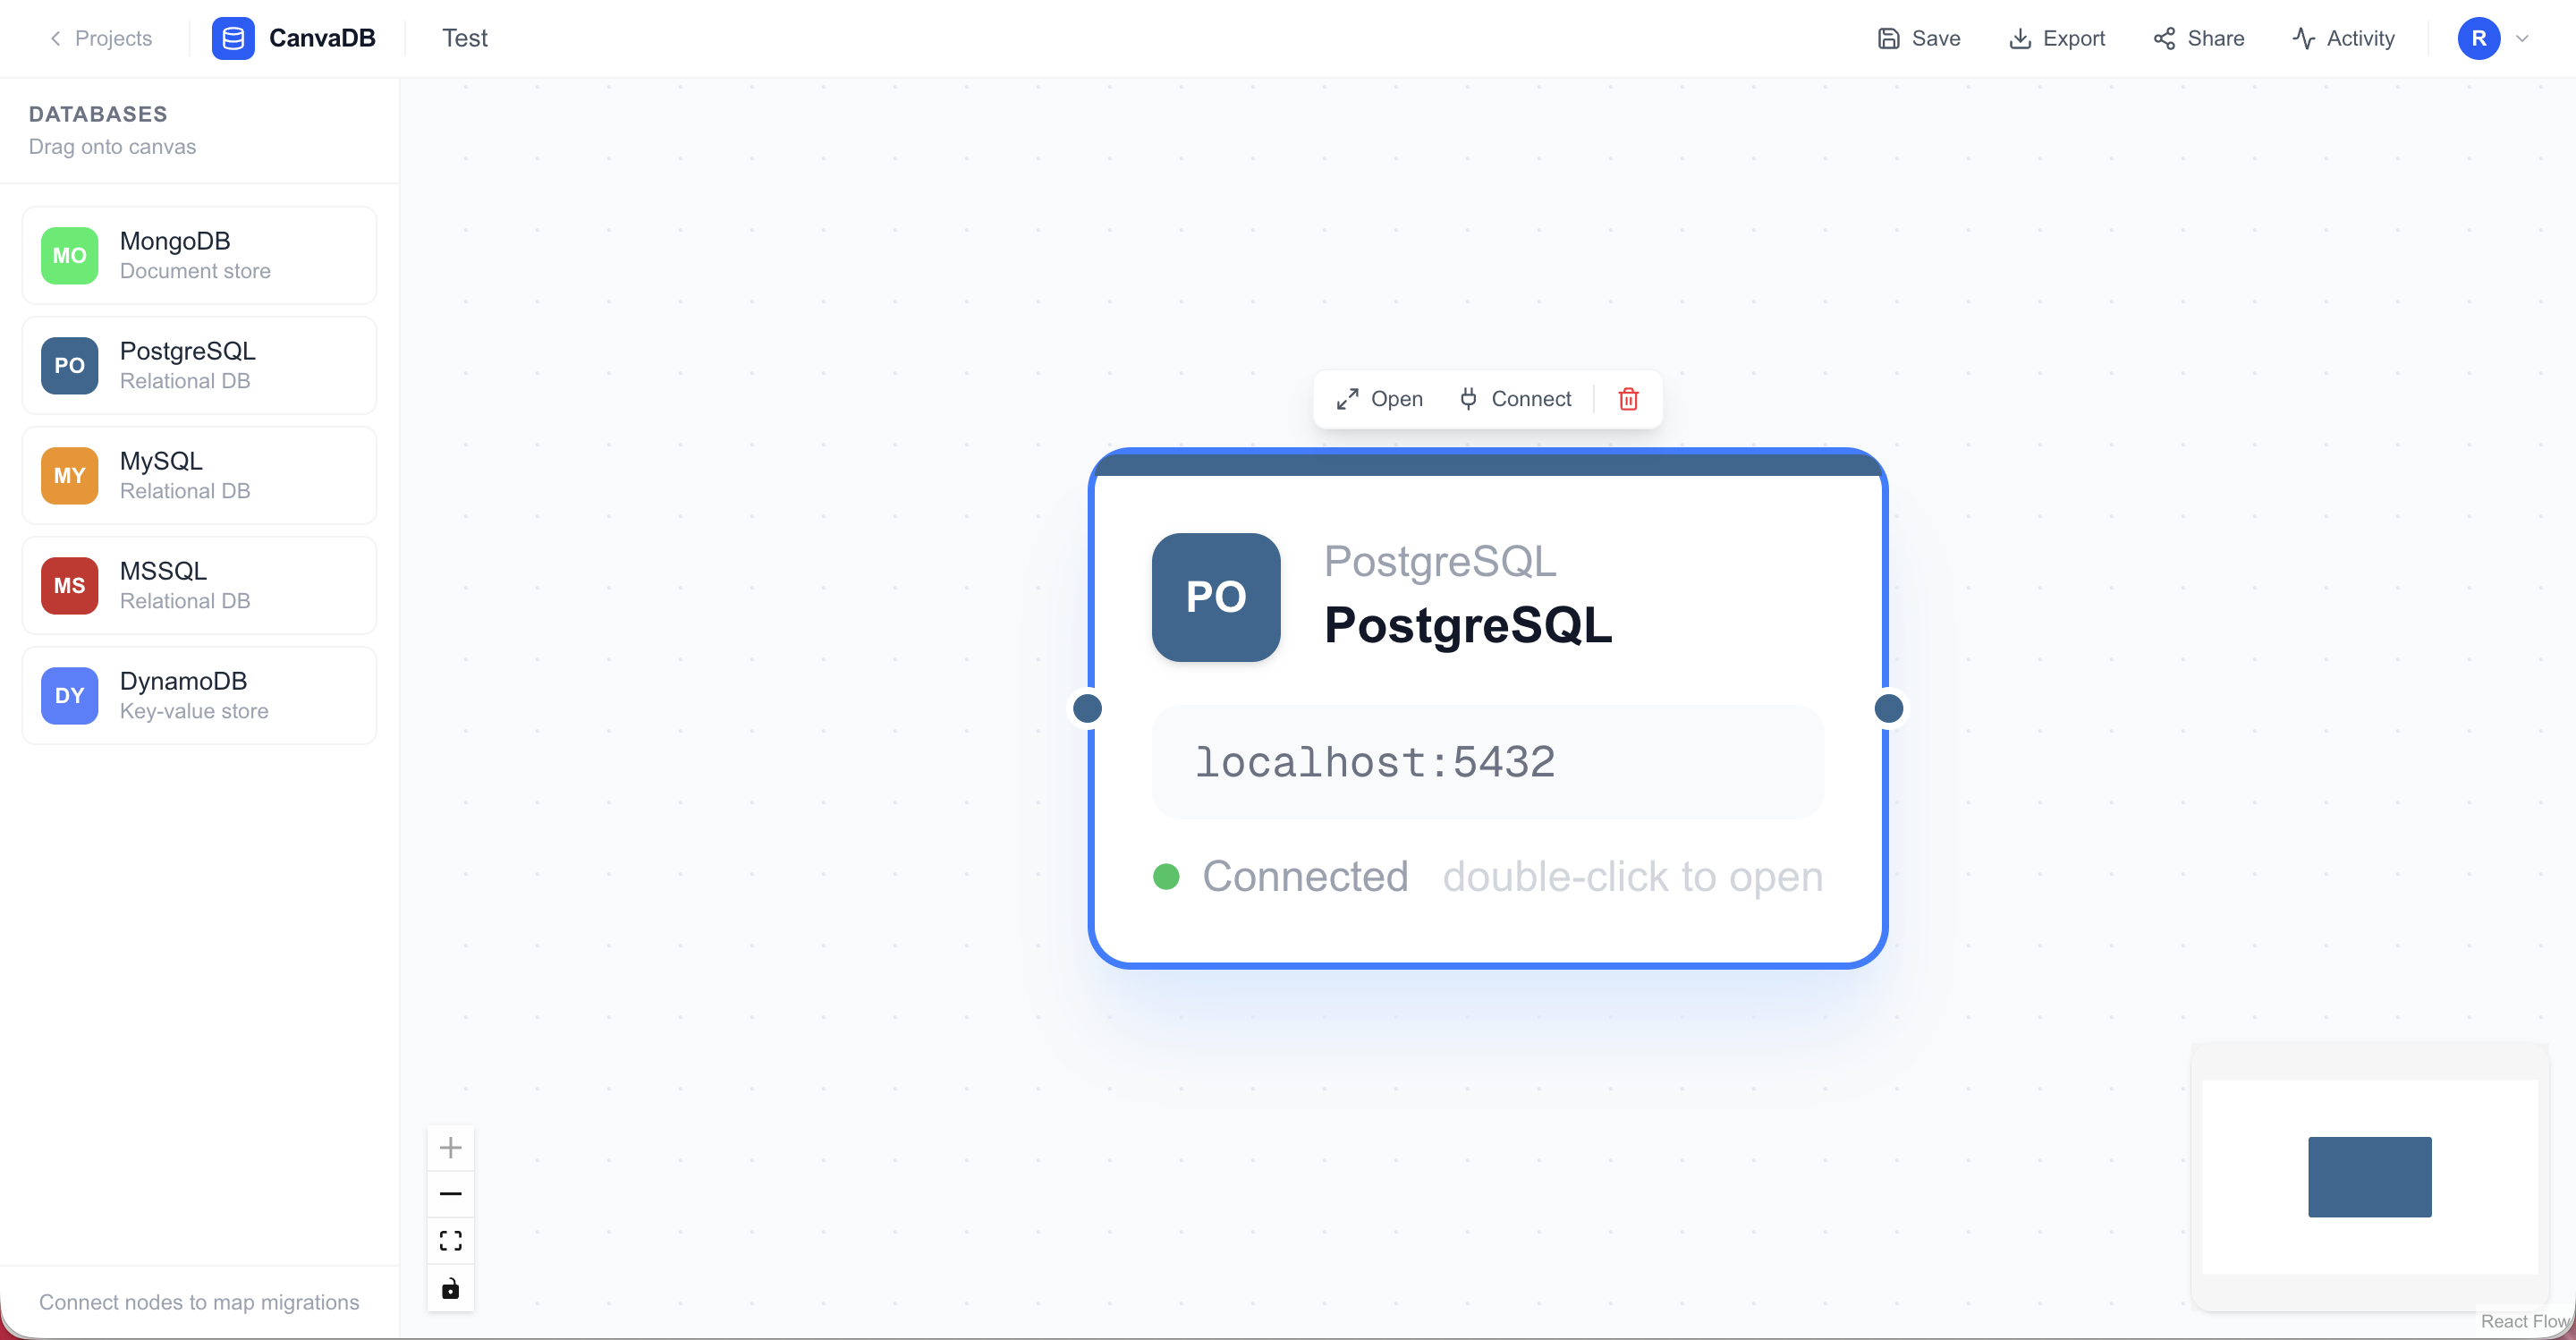Save the project
The width and height of the screenshot is (2576, 1340).
coord(1919,38)
